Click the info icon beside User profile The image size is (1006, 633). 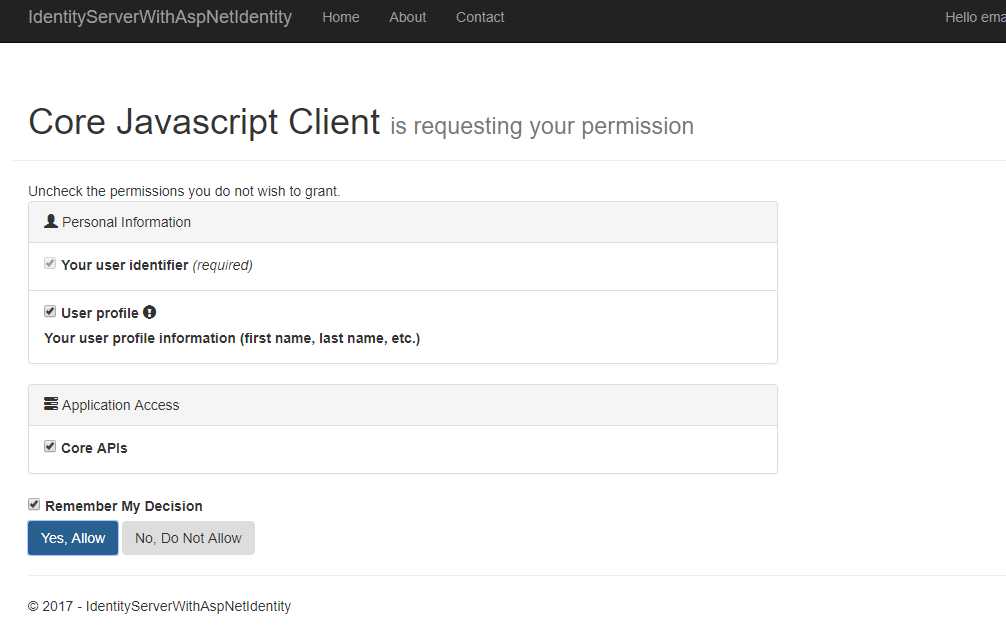(x=149, y=312)
